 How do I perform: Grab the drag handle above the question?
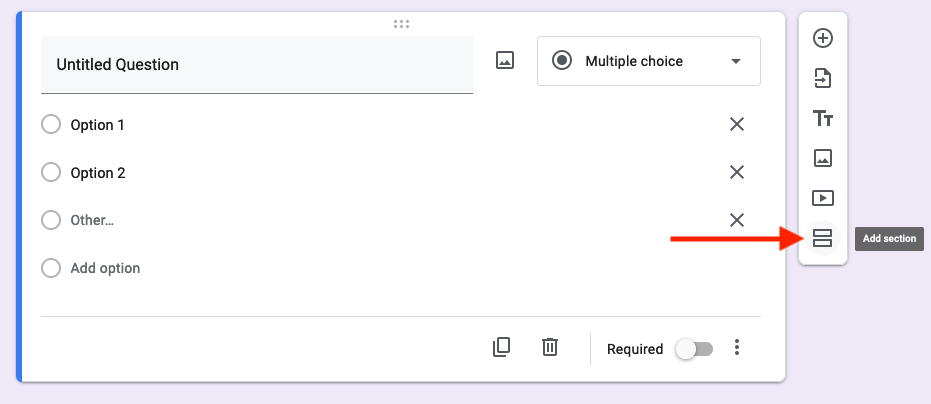(x=401, y=23)
